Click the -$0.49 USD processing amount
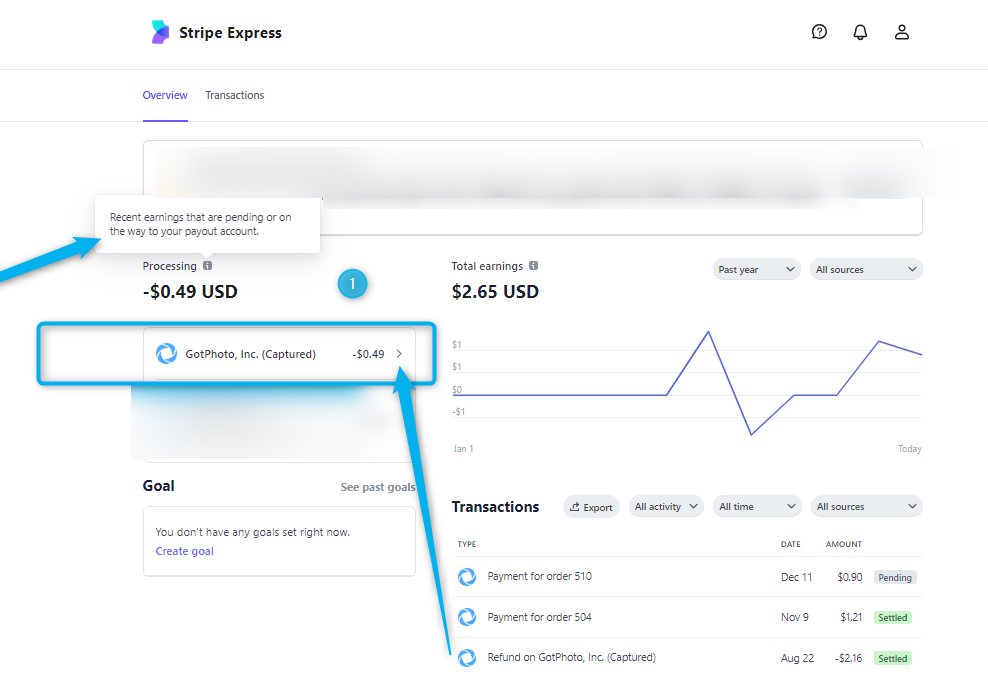Image resolution: width=988 pixels, height=678 pixels. 190,292
